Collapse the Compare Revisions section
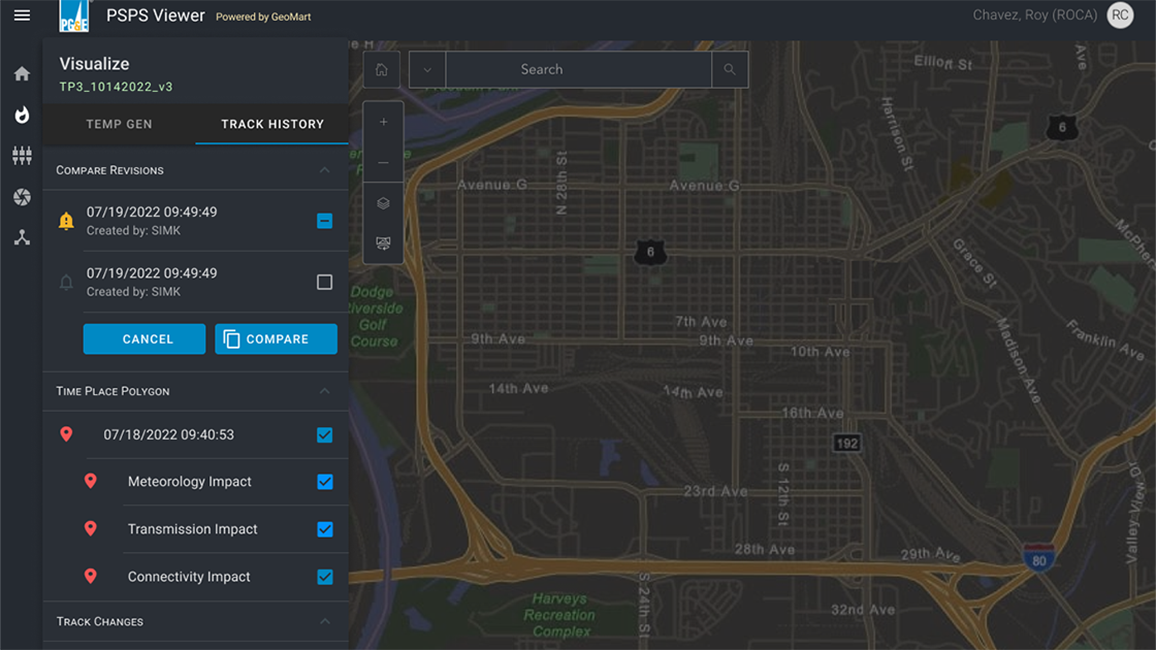Viewport: 1156px width, 650px height. click(x=325, y=170)
